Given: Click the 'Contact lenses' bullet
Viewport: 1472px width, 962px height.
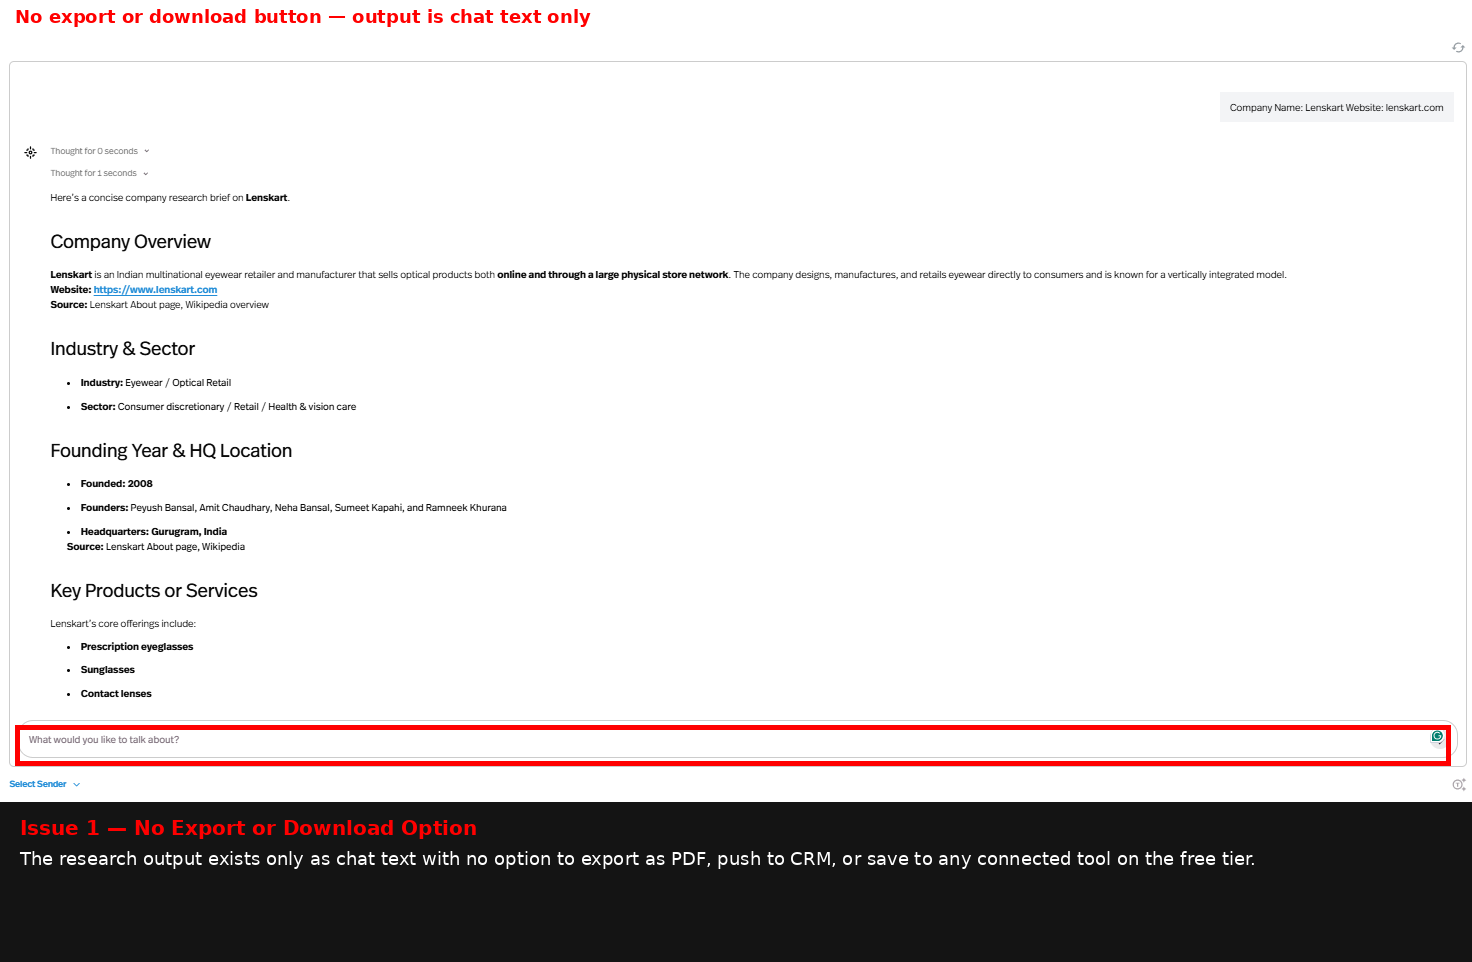Looking at the screenshot, I should click(116, 694).
